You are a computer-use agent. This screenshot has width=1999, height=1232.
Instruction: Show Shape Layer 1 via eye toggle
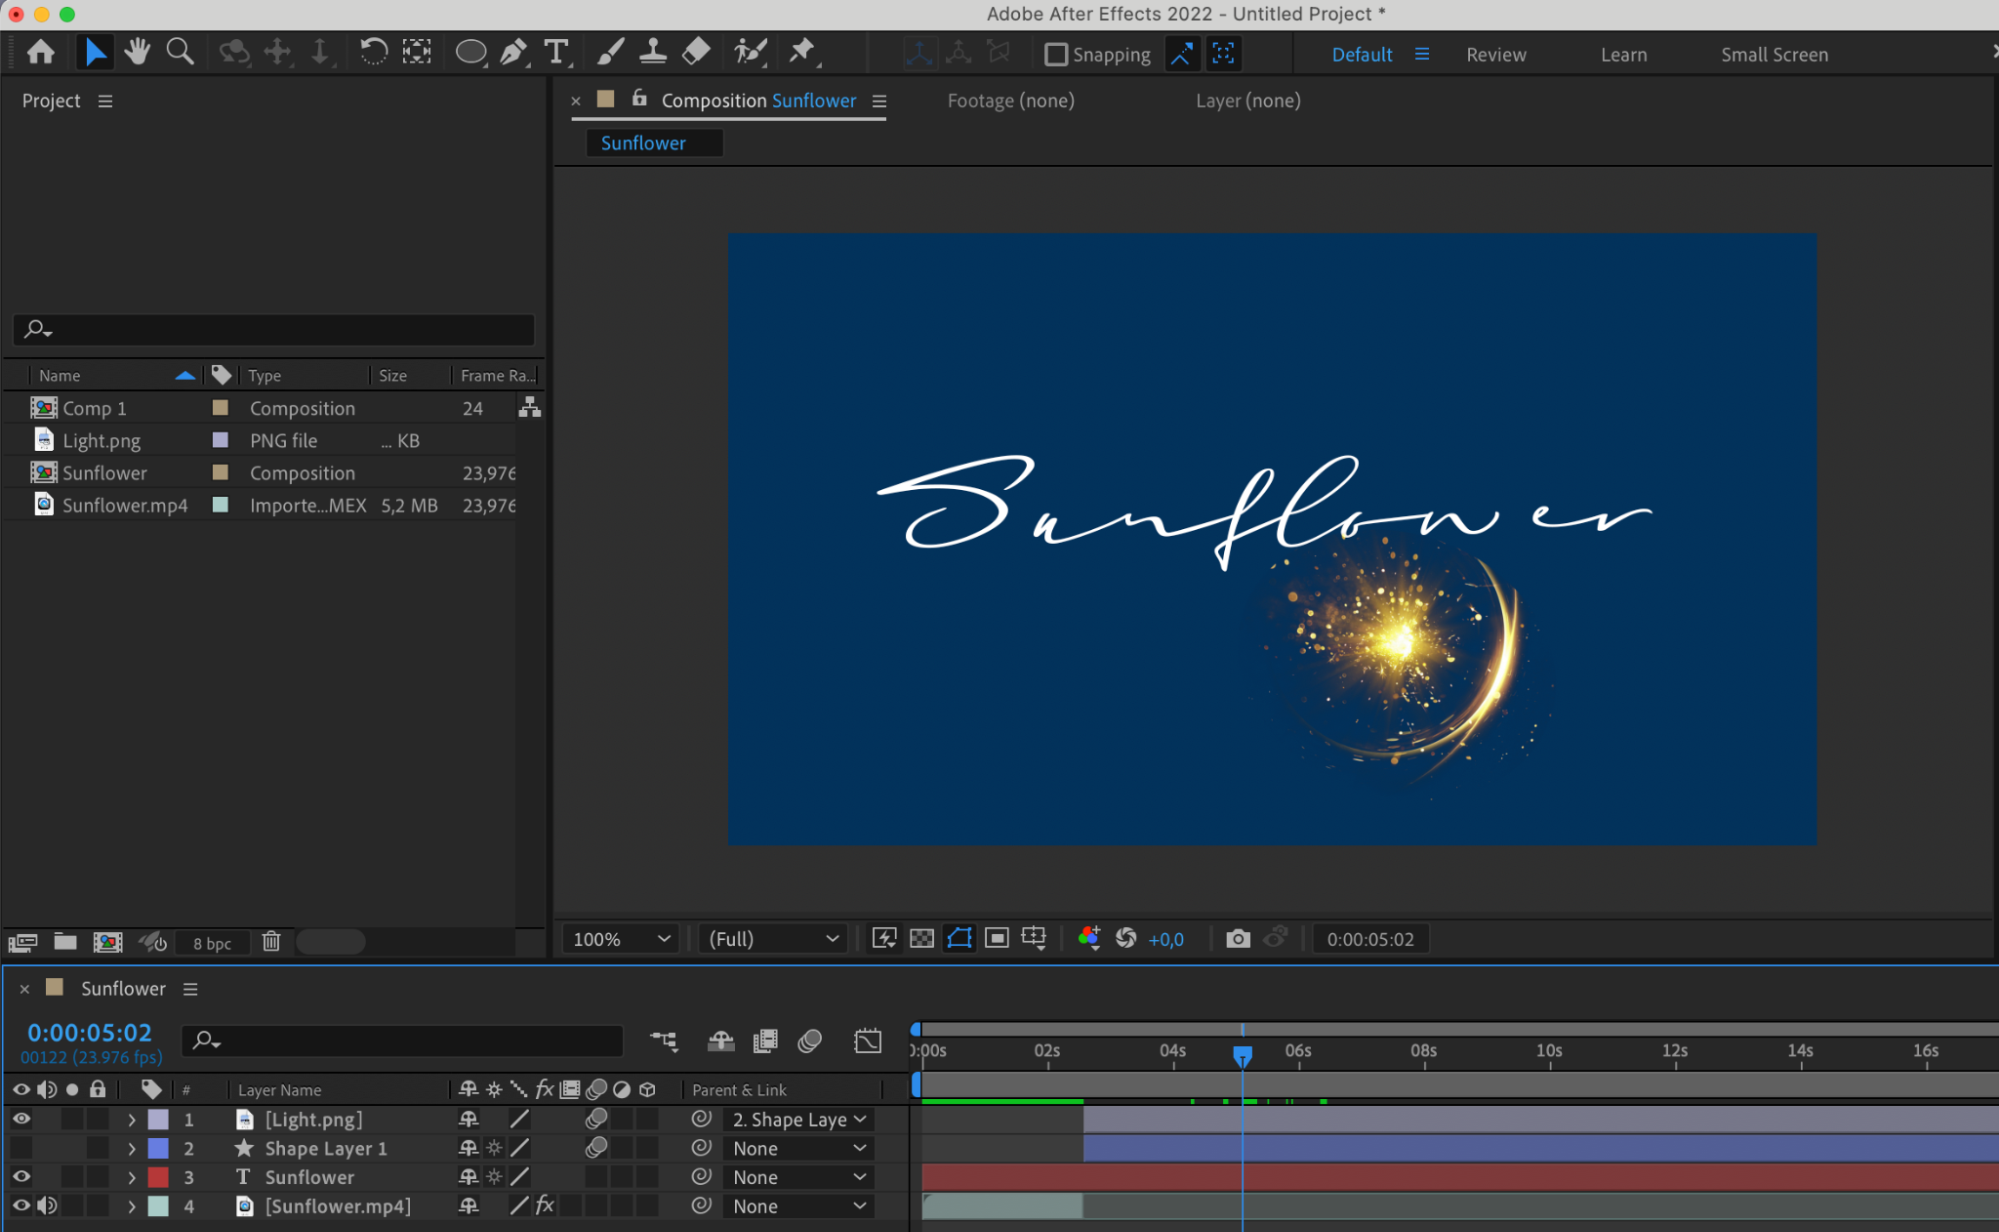(x=21, y=1148)
